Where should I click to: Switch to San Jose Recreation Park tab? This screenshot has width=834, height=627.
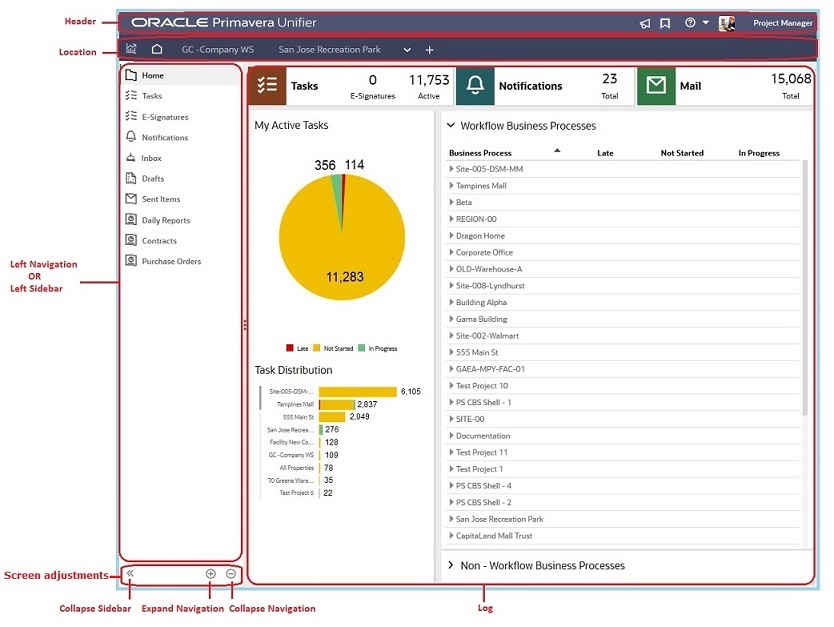pyautogui.click(x=329, y=49)
